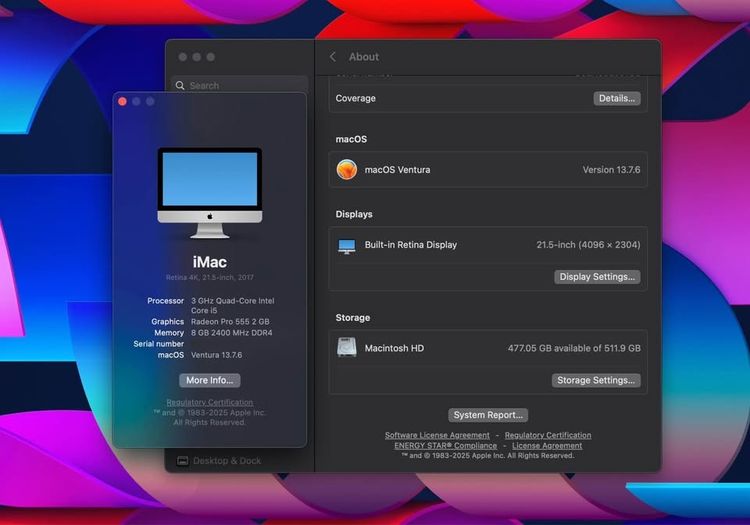Click the macOS Ventura logo icon
This screenshot has height=525, width=750.
click(x=347, y=170)
